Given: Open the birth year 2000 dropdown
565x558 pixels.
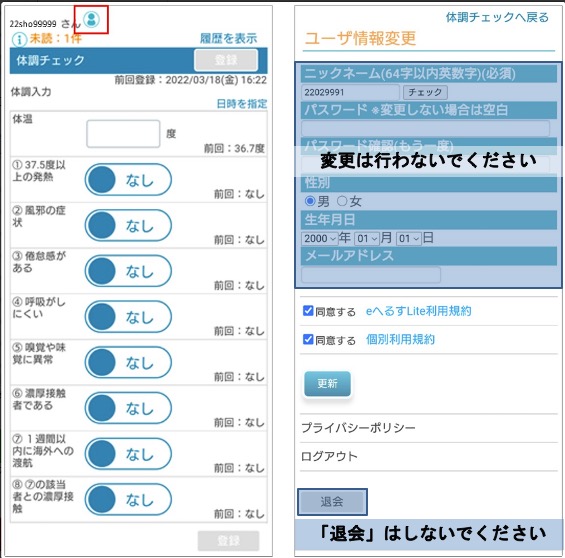Looking at the screenshot, I should [x=320, y=238].
